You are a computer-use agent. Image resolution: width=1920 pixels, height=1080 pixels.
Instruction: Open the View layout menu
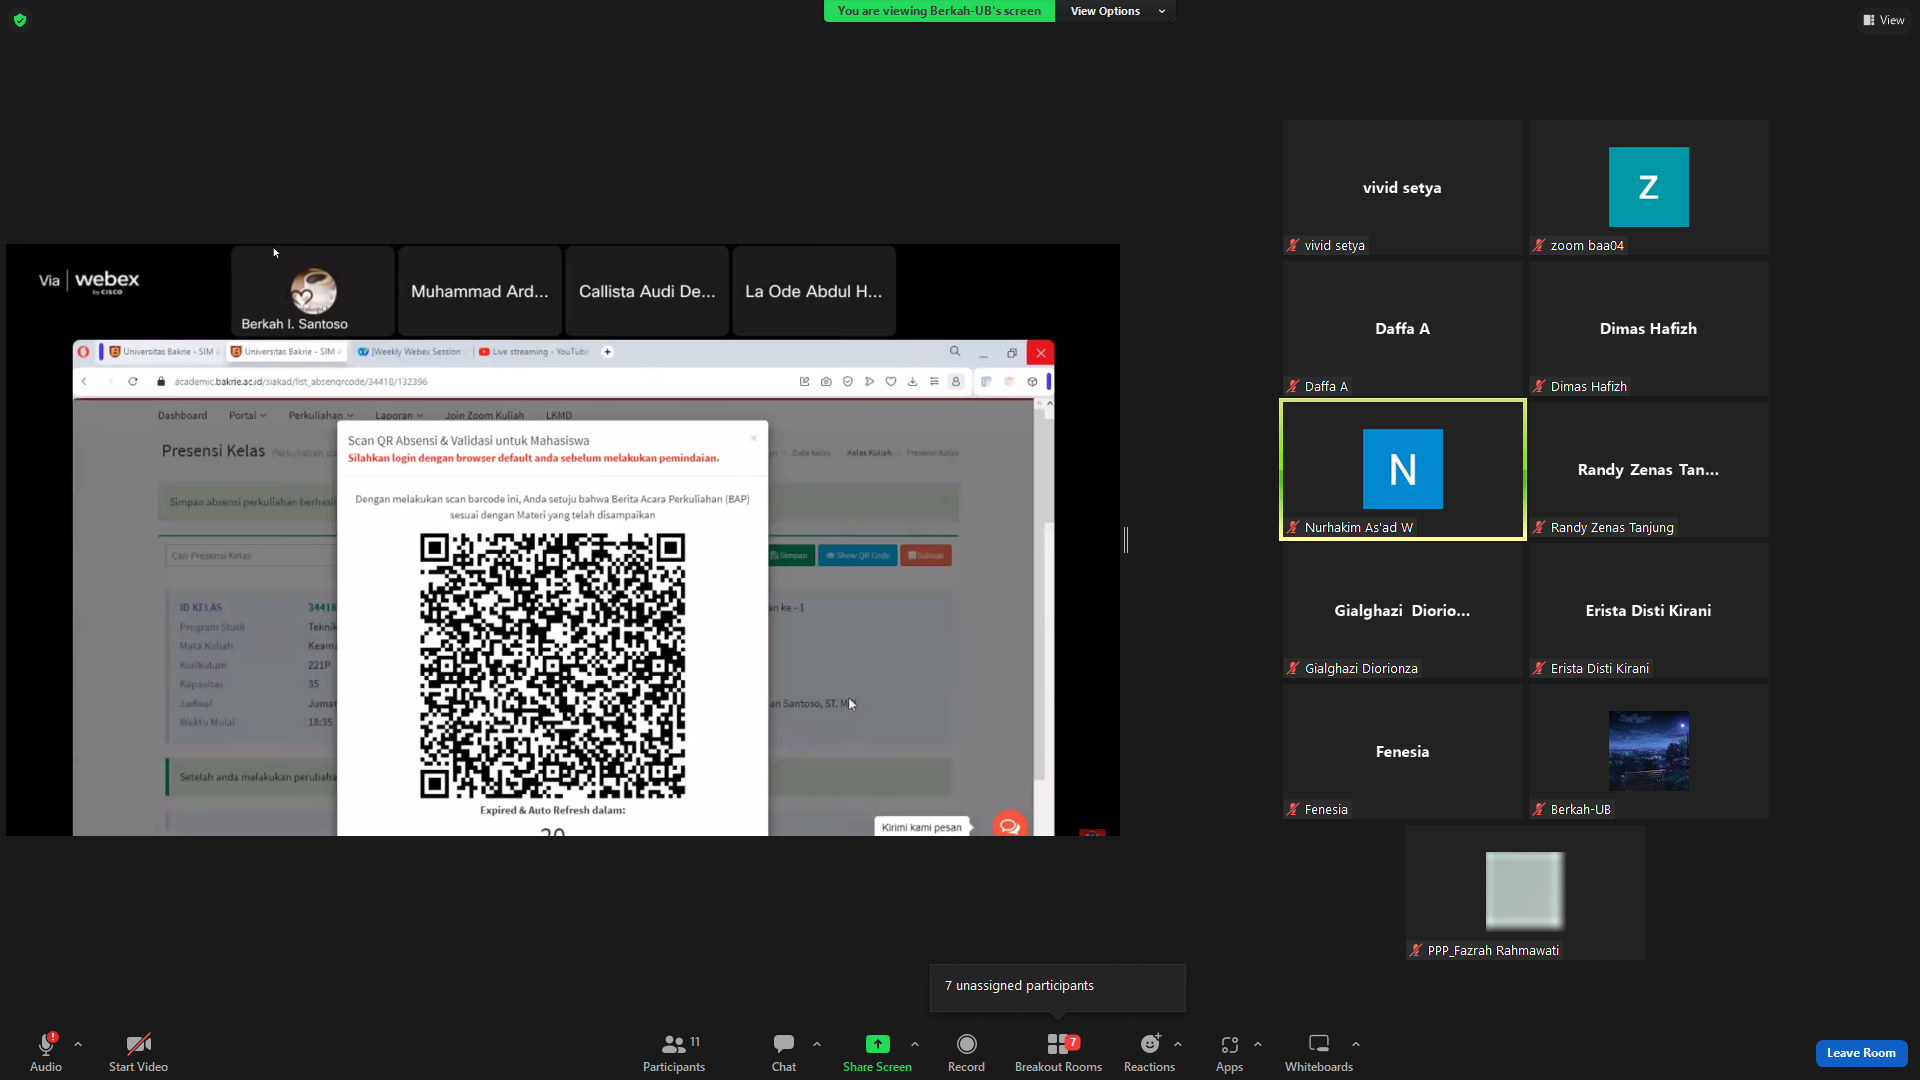(x=1884, y=20)
